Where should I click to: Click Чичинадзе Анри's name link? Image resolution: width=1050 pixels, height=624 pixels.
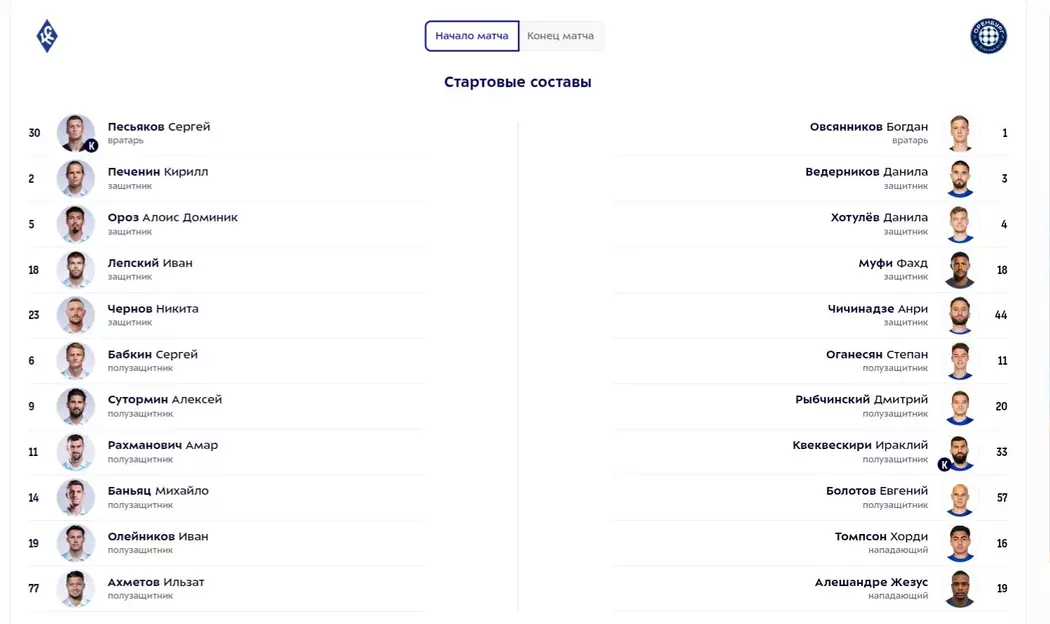[x=877, y=309]
